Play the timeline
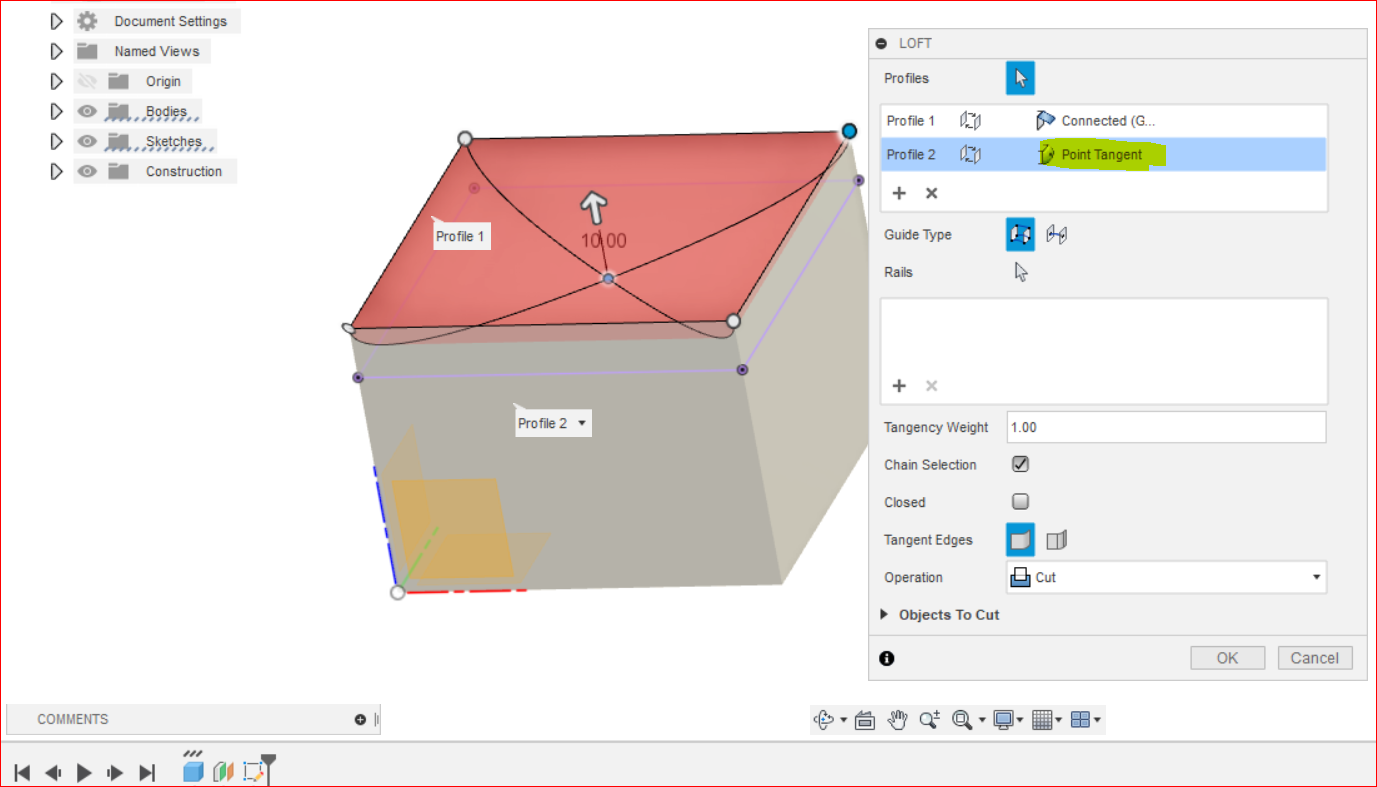 [x=85, y=772]
